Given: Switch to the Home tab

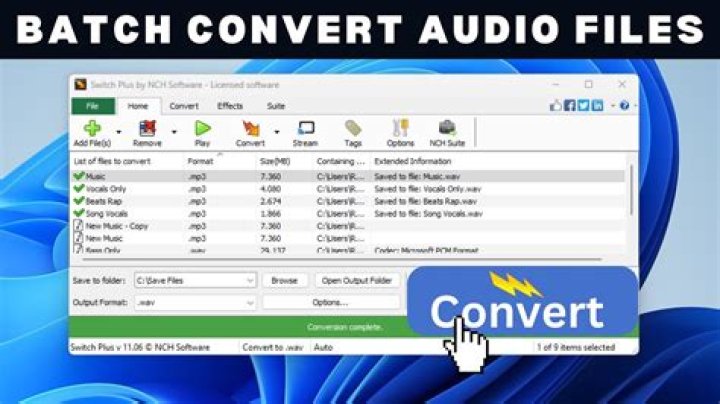Looking at the screenshot, I should pyautogui.click(x=138, y=106).
